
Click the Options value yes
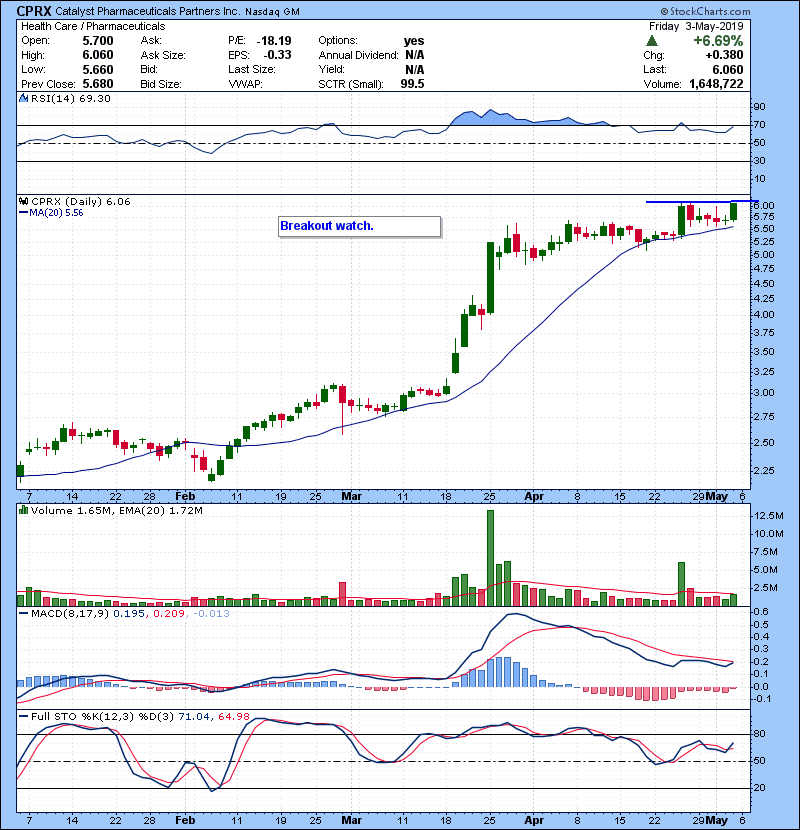[x=414, y=41]
